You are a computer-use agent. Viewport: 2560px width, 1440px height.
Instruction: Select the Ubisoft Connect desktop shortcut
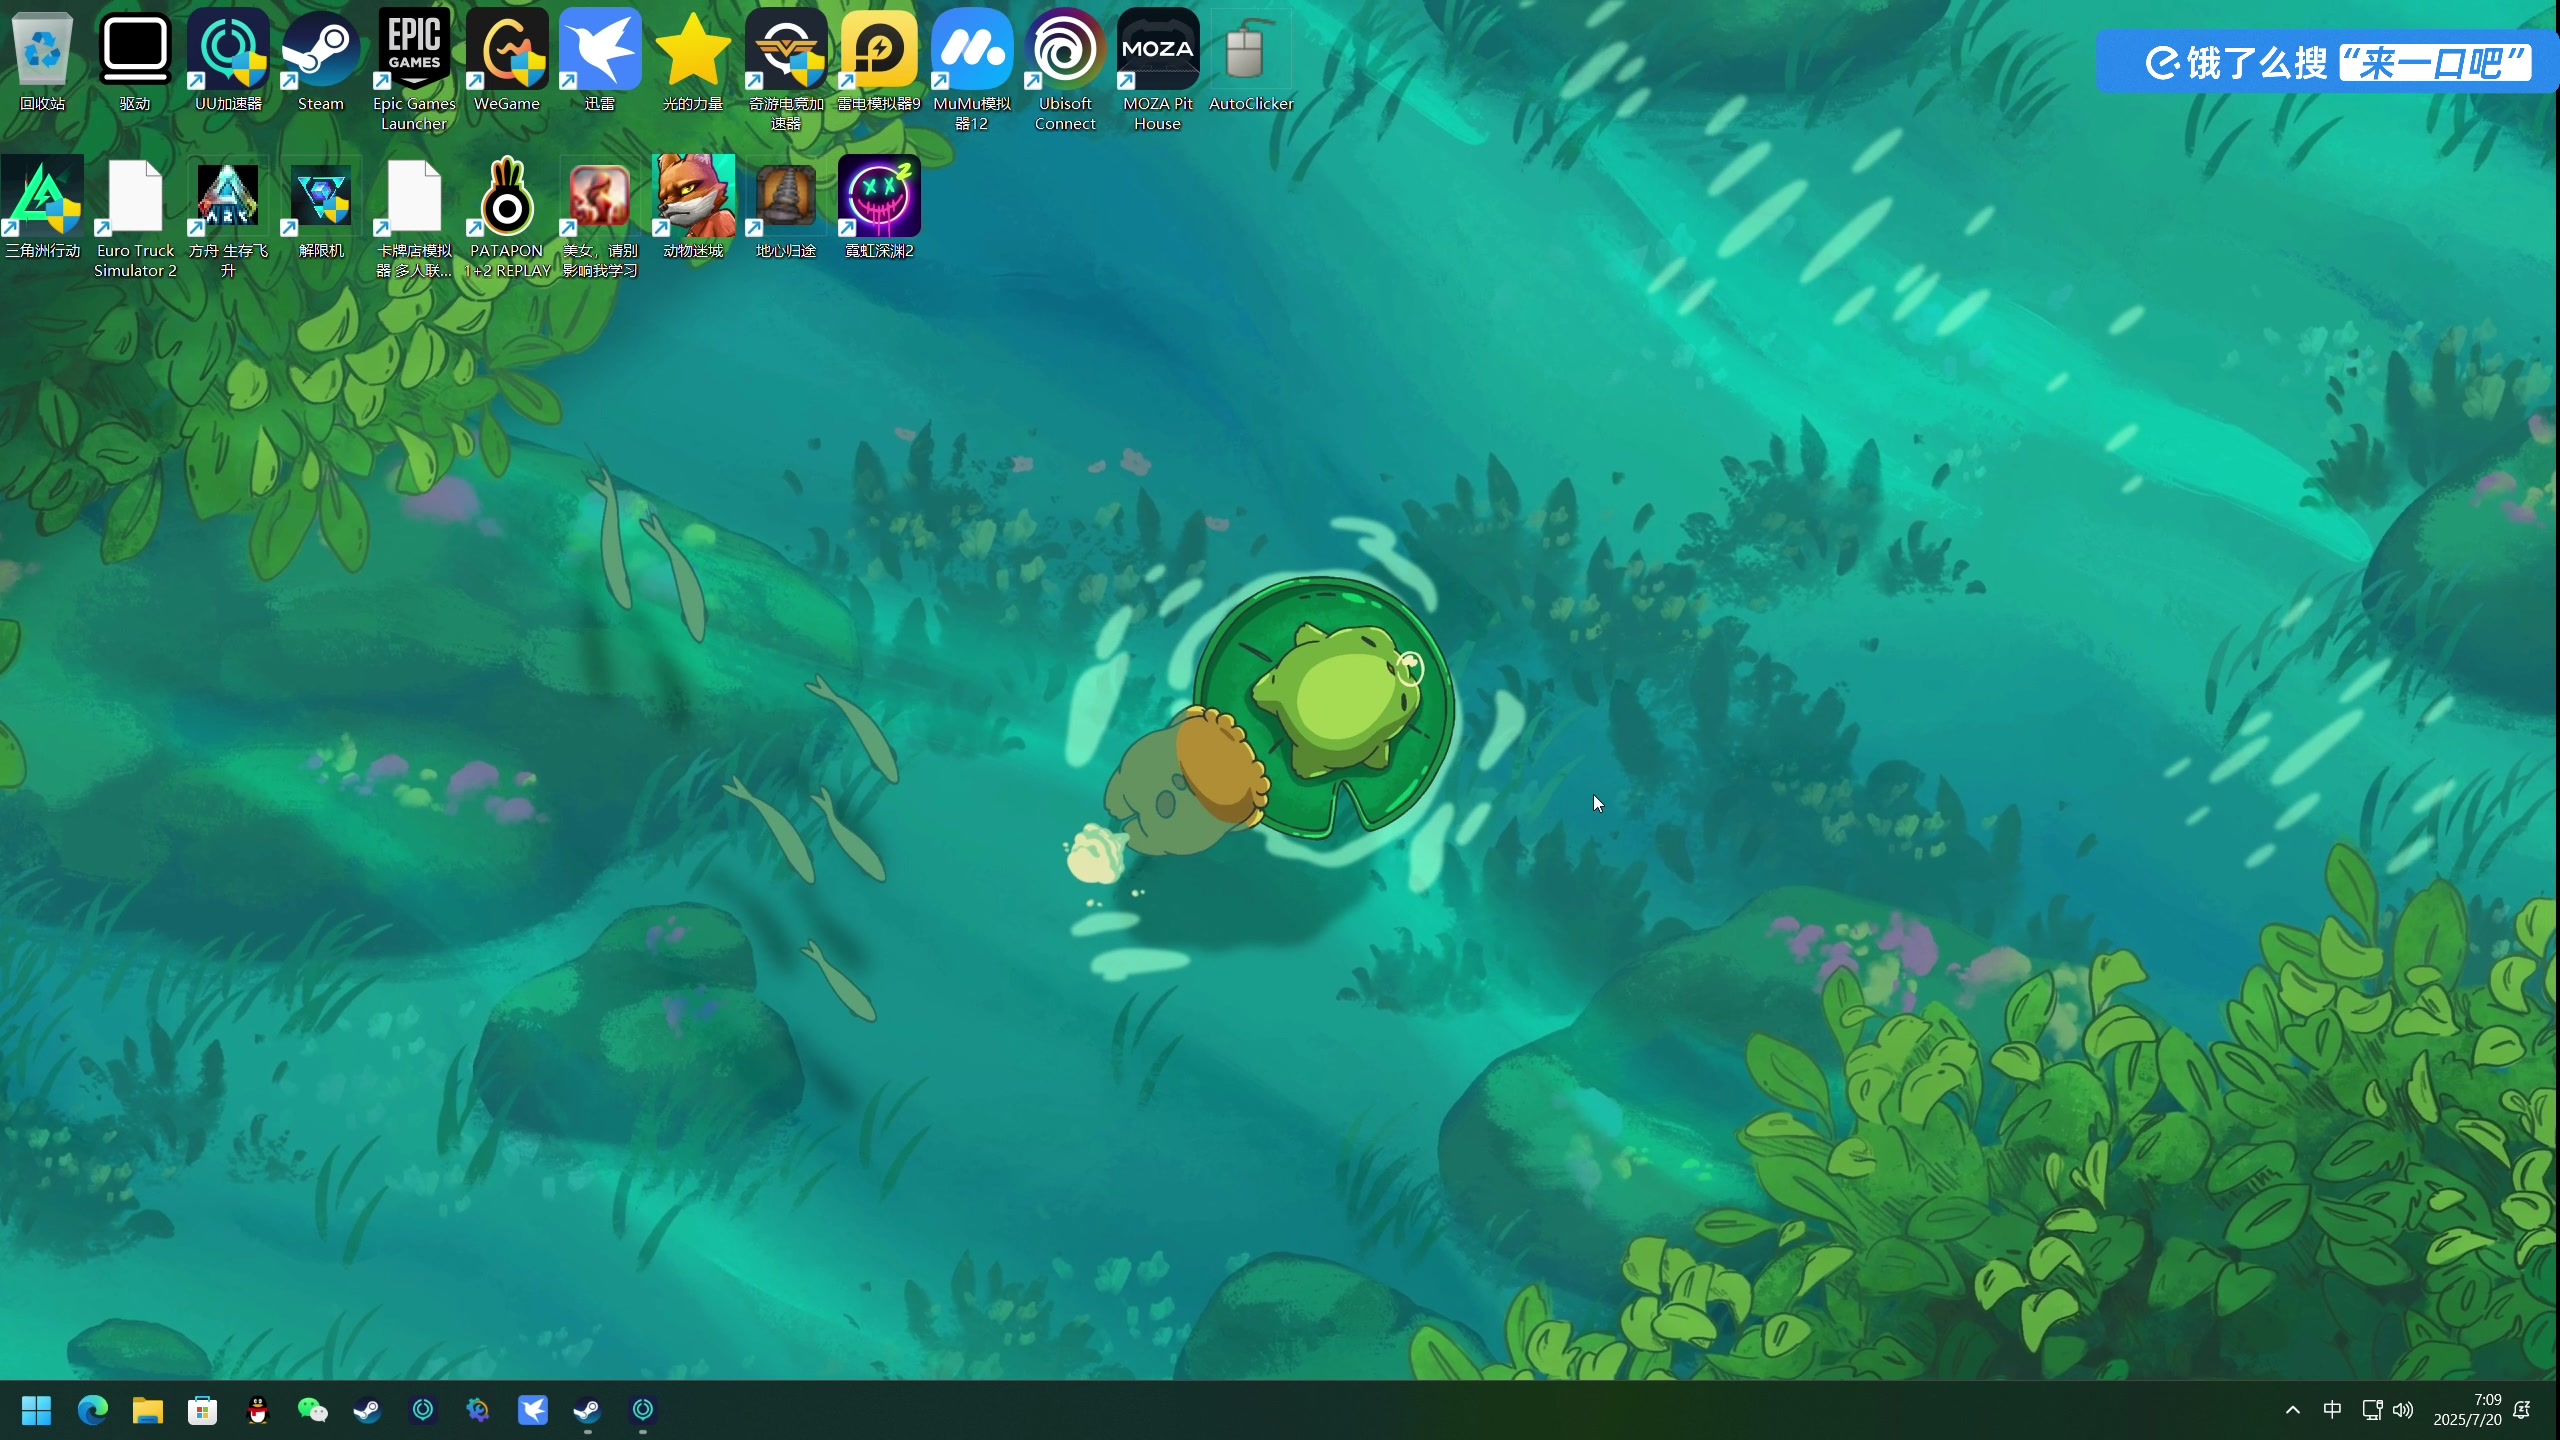click(x=1065, y=70)
